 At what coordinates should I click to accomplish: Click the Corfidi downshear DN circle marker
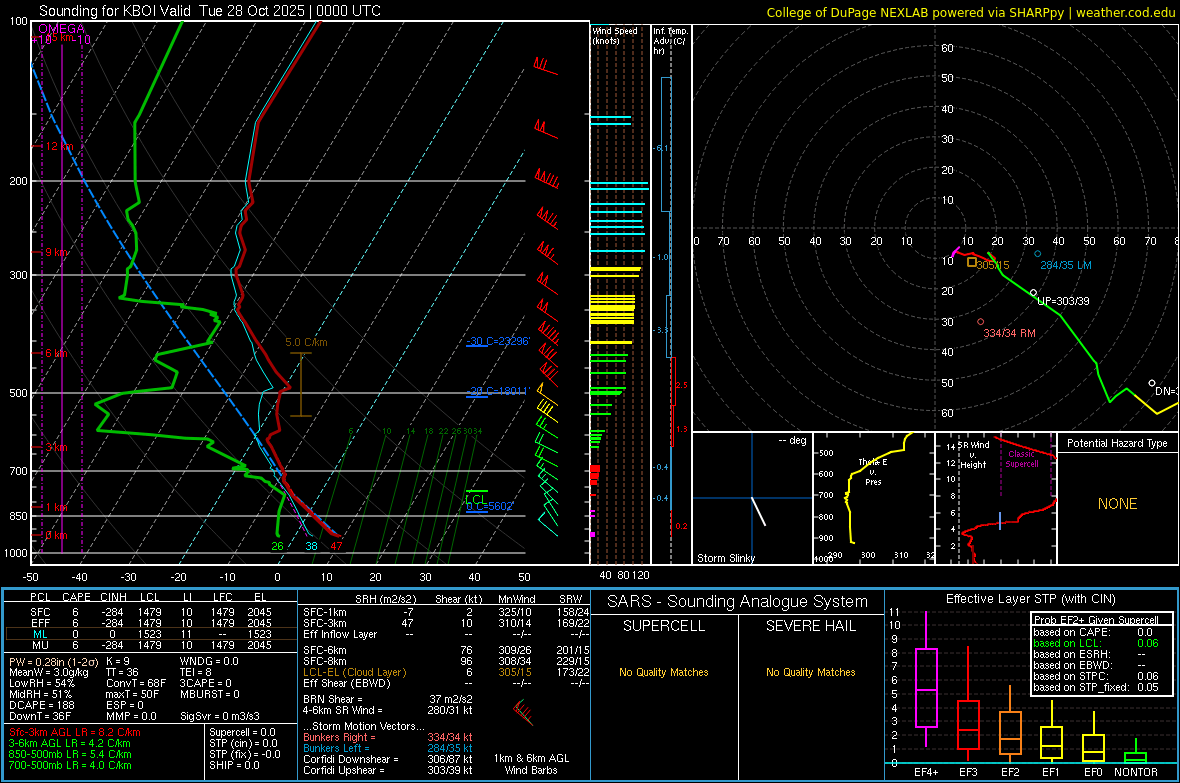1151,383
